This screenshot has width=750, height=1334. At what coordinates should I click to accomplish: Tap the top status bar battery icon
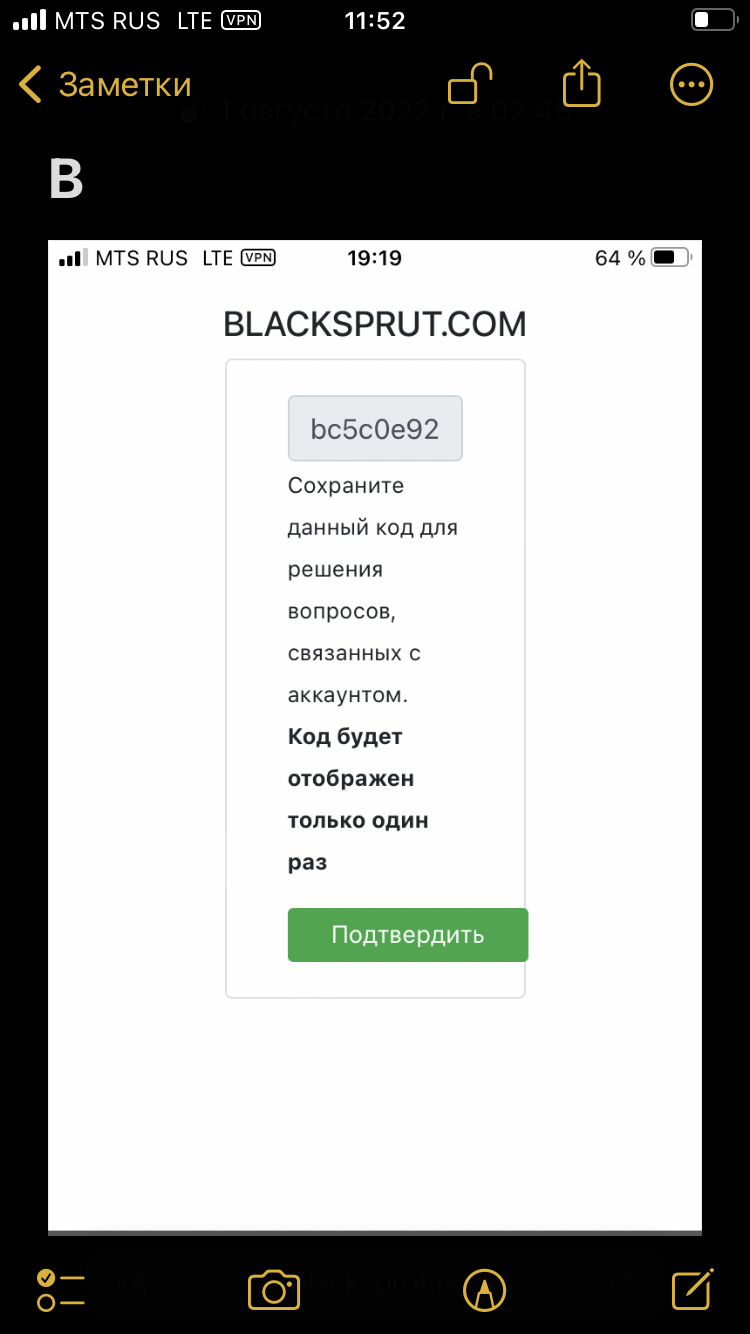[714, 20]
